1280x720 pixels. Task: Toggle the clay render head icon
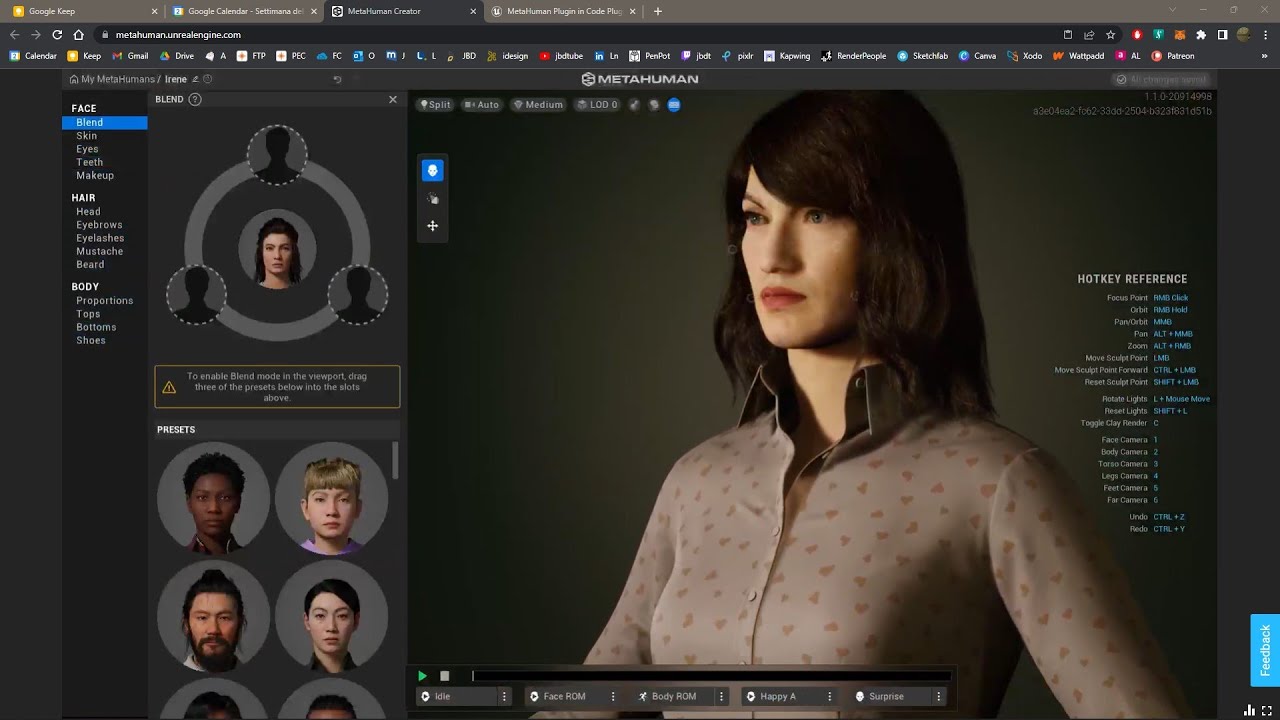(x=654, y=104)
